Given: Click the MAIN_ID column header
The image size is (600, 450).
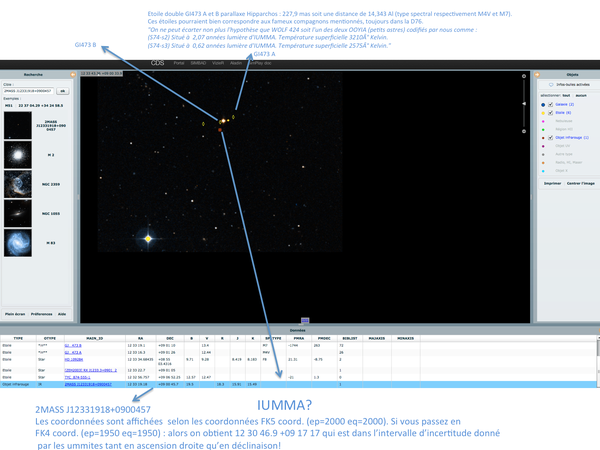Looking at the screenshot, I should click(x=95, y=338).
